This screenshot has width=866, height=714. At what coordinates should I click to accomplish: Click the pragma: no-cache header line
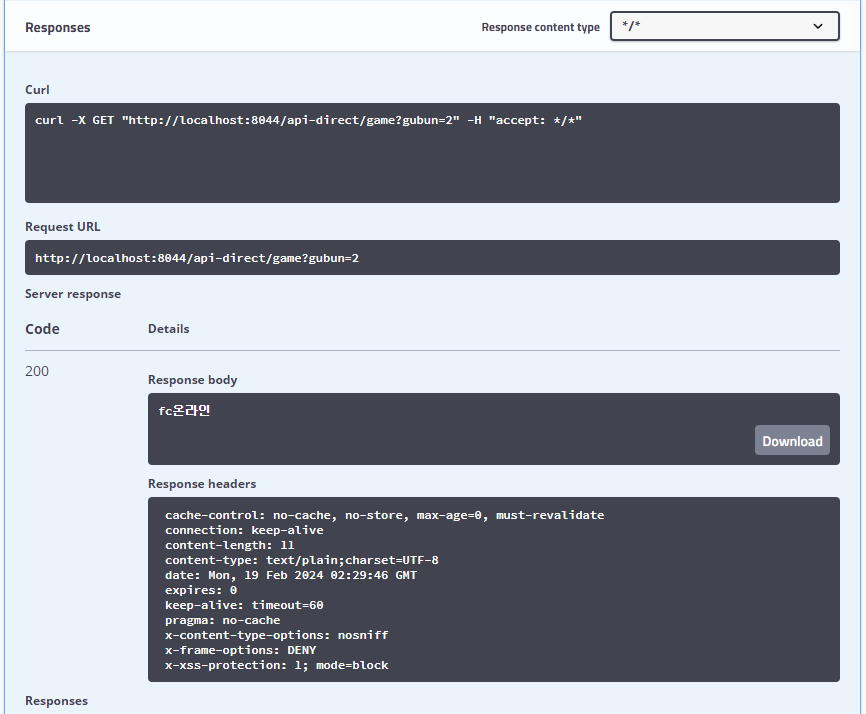(x=222, y=620)
